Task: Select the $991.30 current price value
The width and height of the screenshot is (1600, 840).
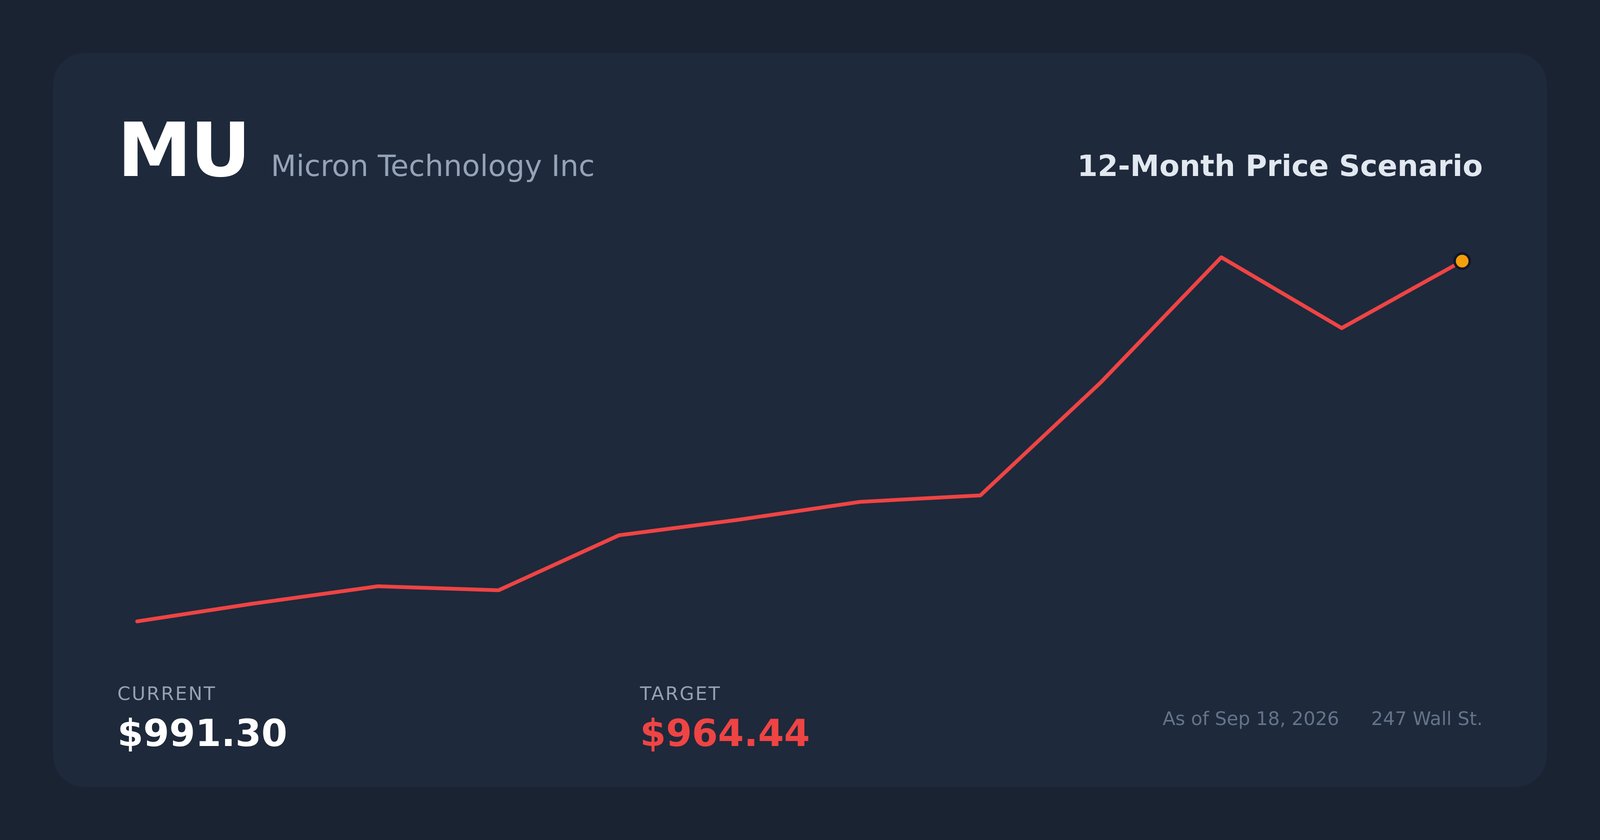Action: click(202, 733)
